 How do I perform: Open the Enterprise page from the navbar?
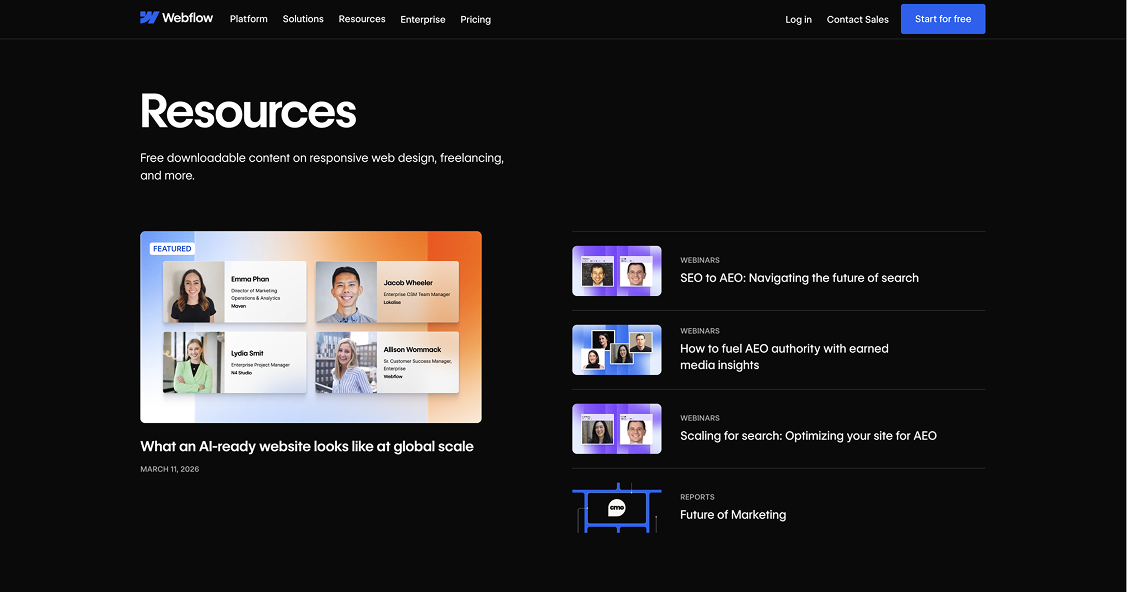coord(423,19)
